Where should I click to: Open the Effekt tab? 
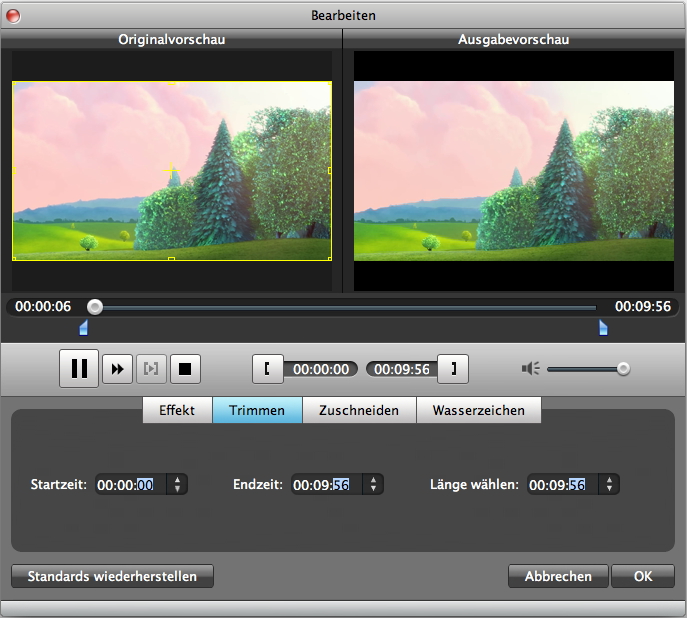pos(177,410)
